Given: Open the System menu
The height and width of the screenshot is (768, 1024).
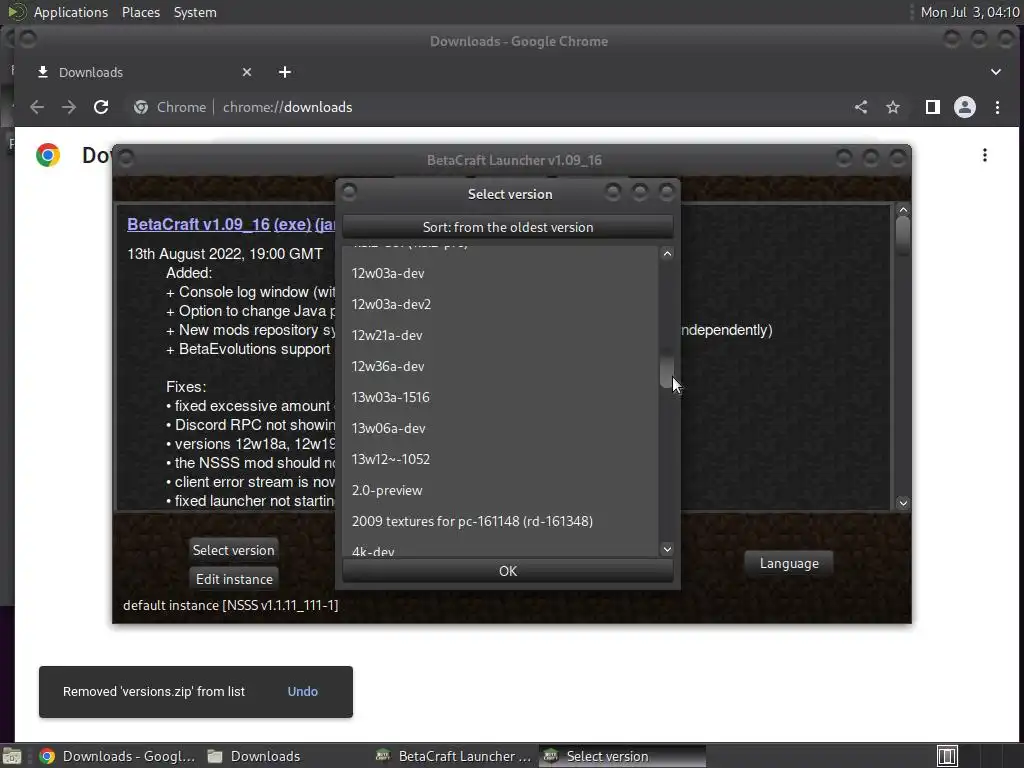Looking at the screenshot, I should 195,12.
